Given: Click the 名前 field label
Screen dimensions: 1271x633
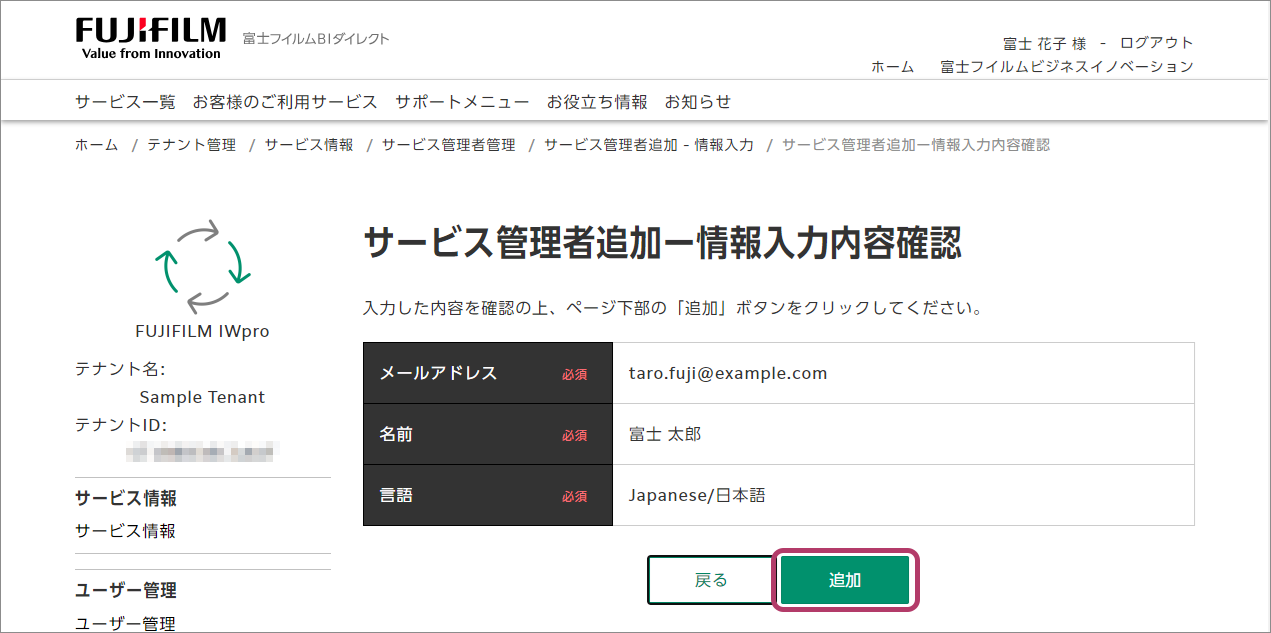Looking at the screenshot, I should [396, 434].
